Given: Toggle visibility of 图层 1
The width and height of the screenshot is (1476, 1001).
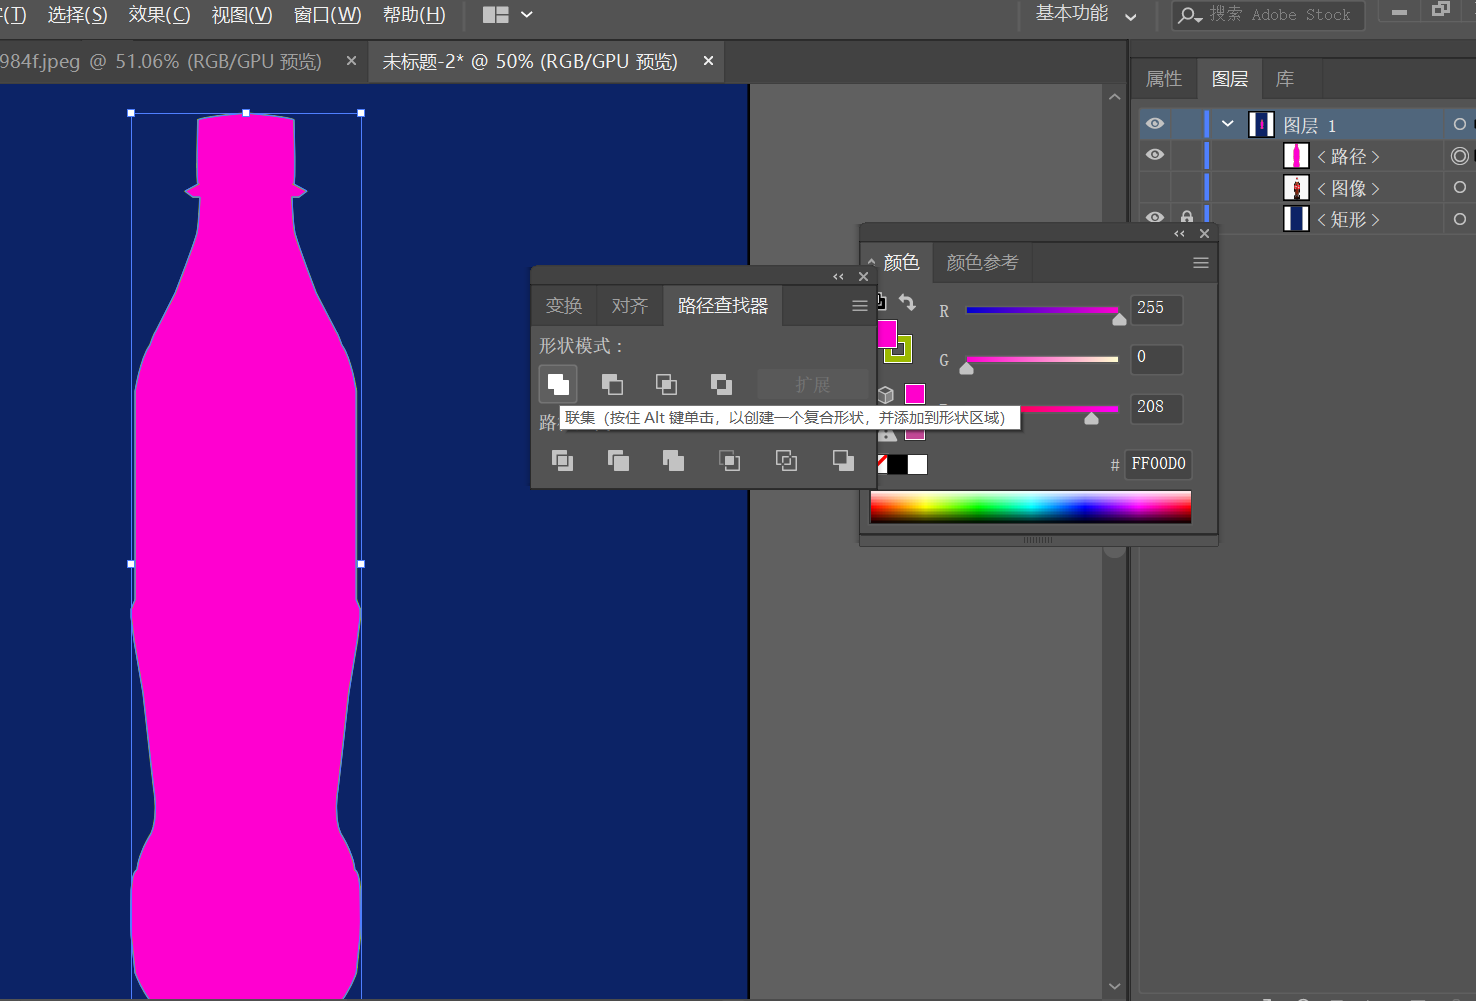Looking at the screenshot, I should click(x=1155, y=124).
